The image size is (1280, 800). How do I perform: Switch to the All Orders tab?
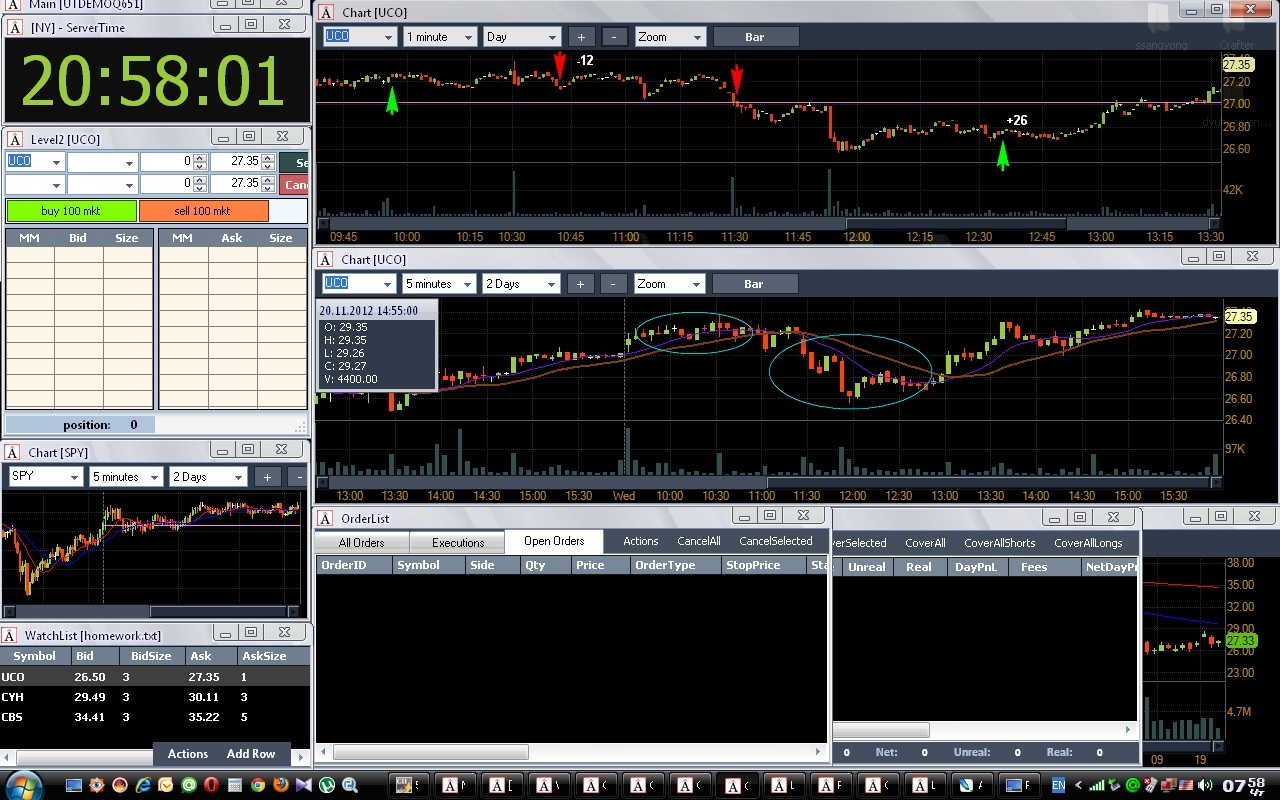pyautogui.click(x=362, y=543)
